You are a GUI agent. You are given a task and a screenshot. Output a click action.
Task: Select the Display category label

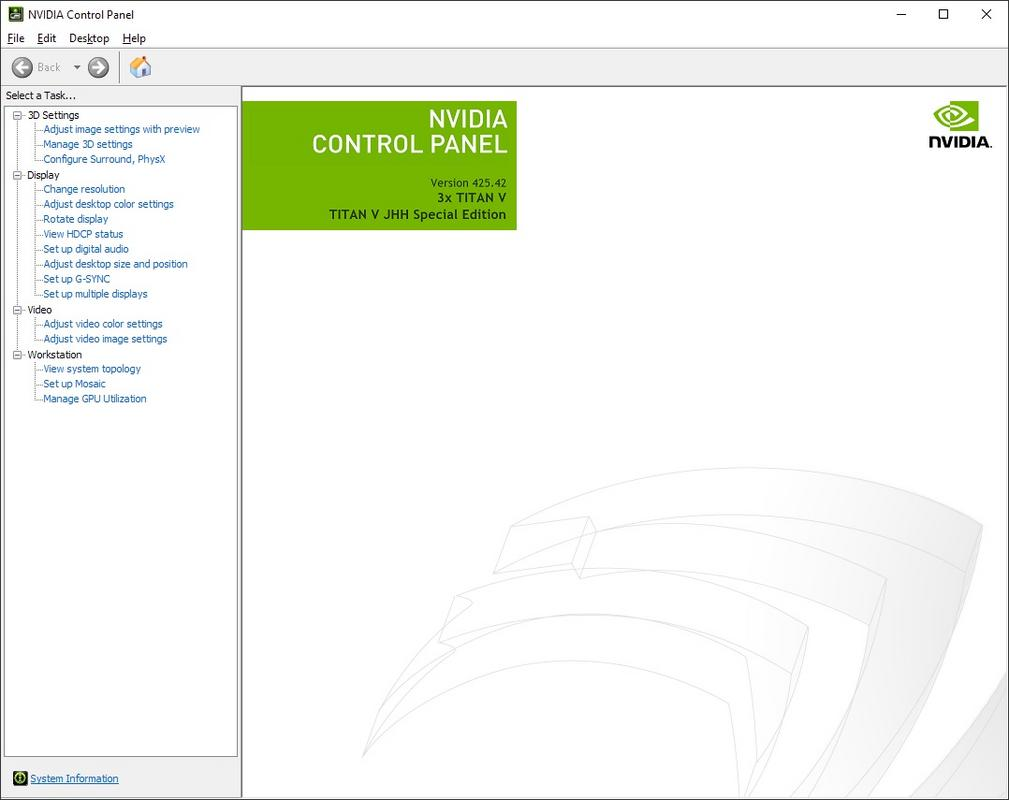coord(43,175)
